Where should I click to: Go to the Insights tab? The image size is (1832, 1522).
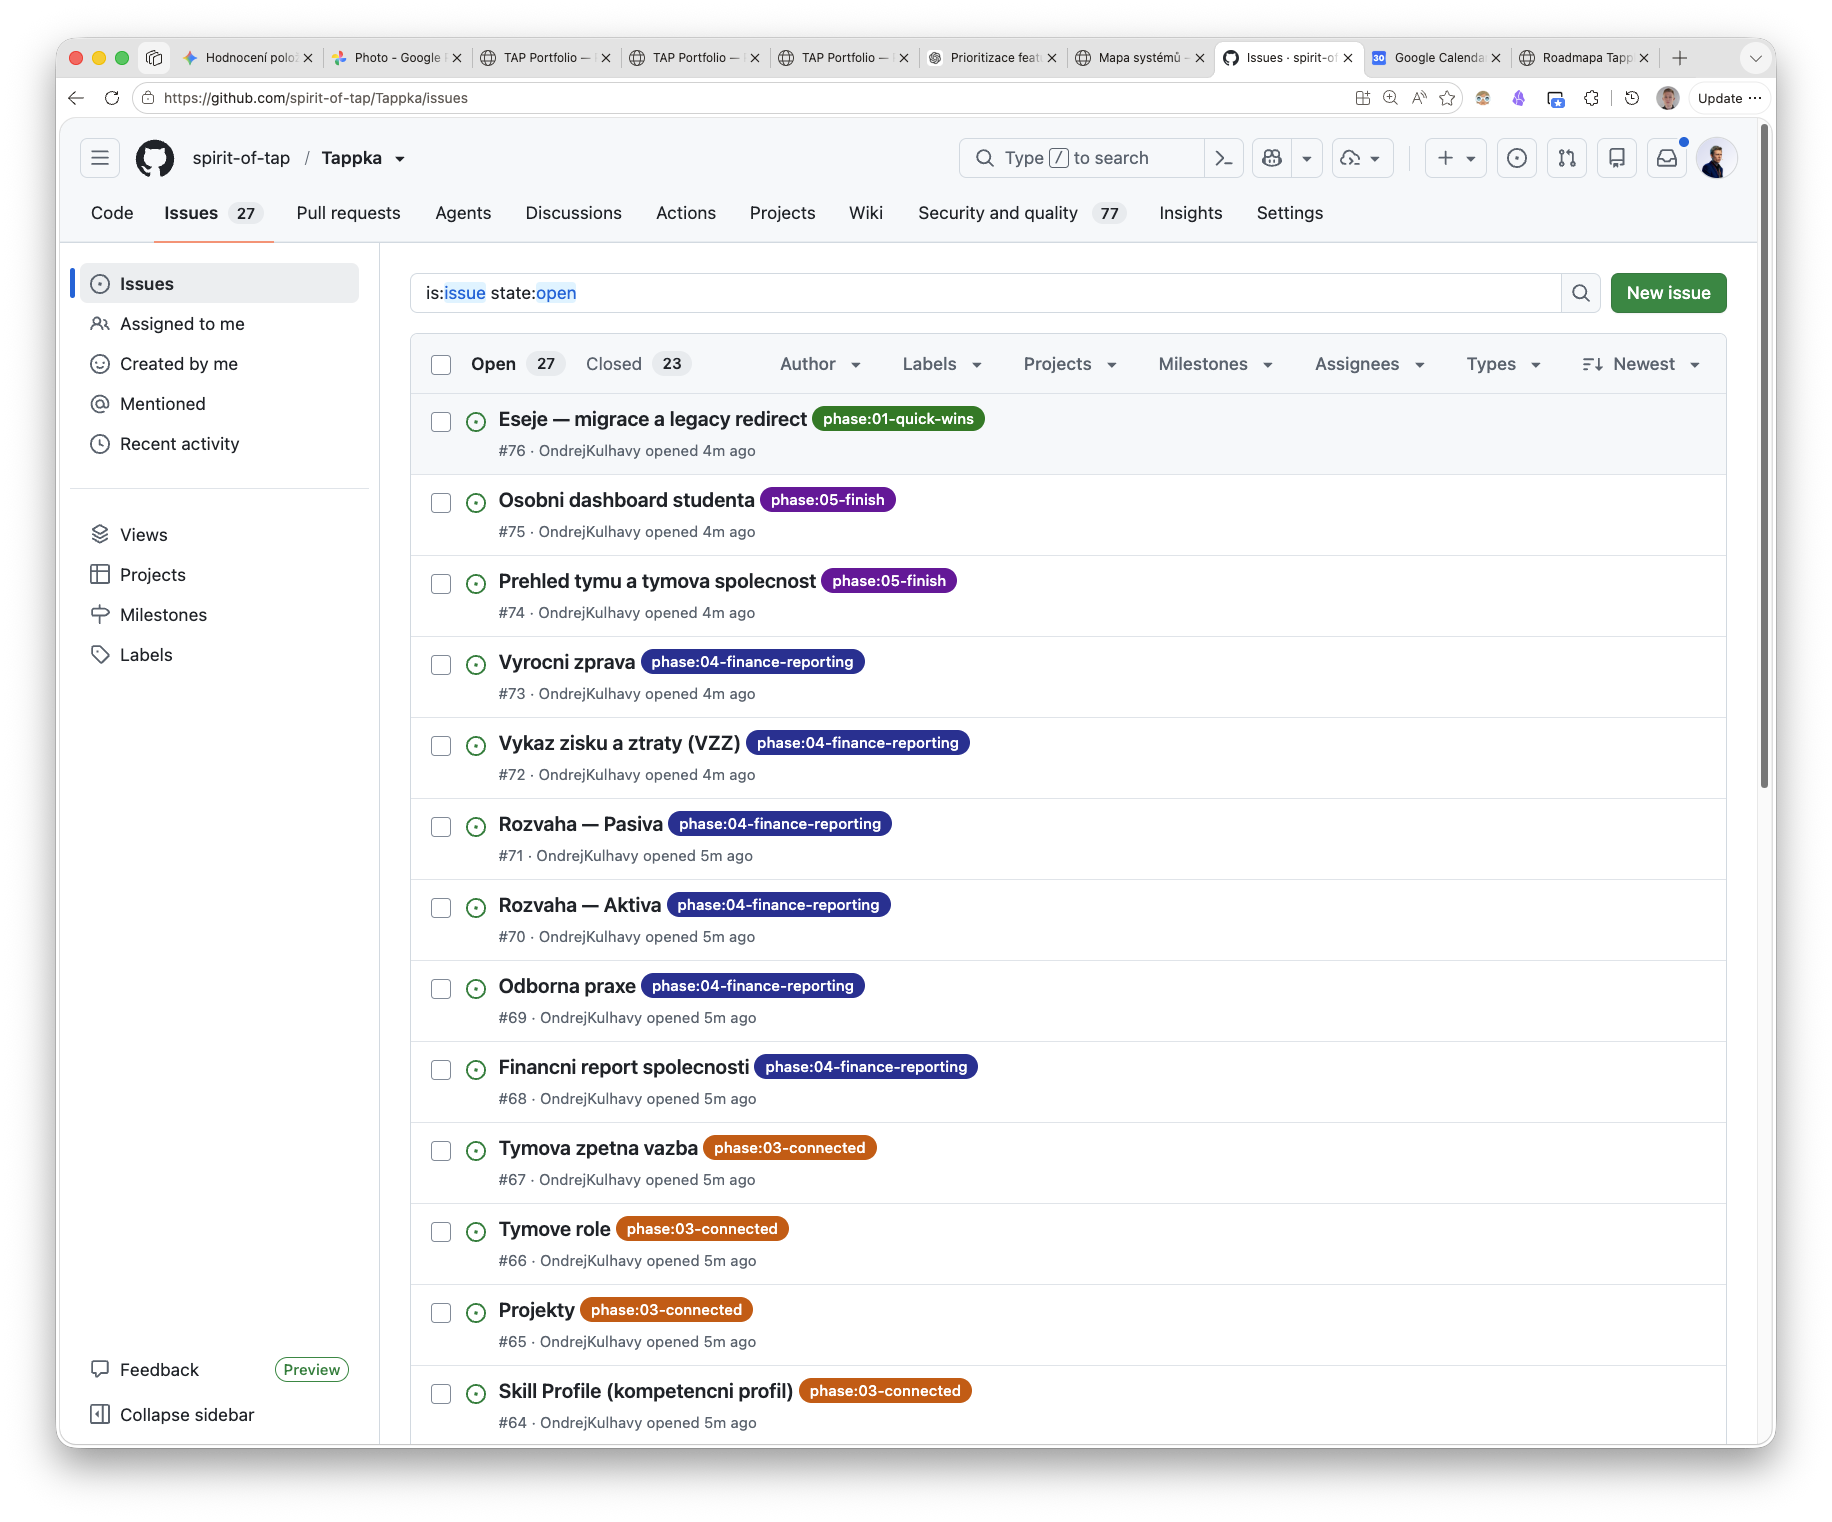point(1191,213)
